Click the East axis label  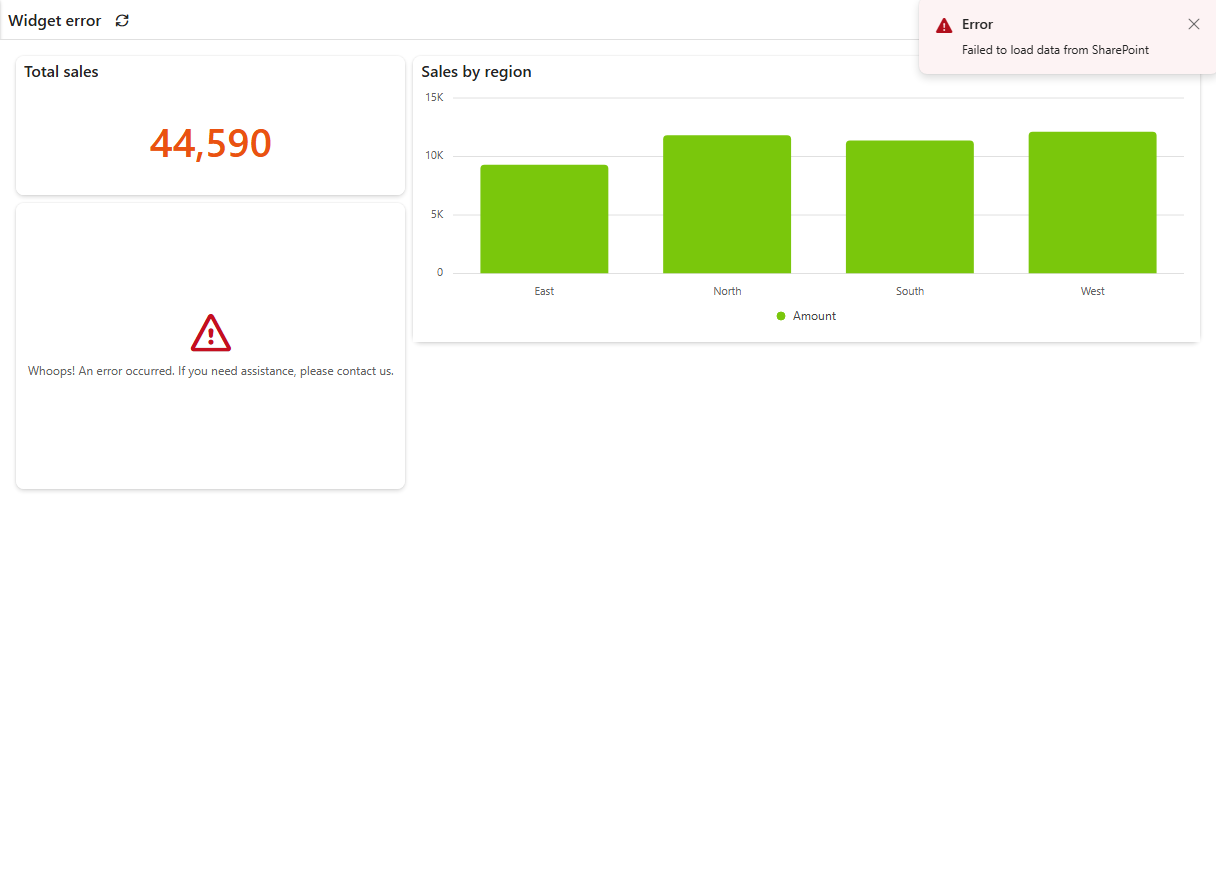(544, 291)
